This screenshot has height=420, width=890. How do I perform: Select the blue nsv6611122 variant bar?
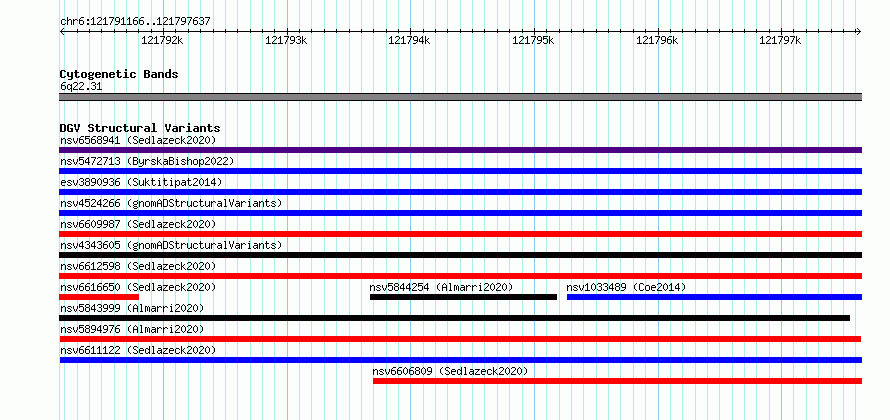click(x=460, y=360)
